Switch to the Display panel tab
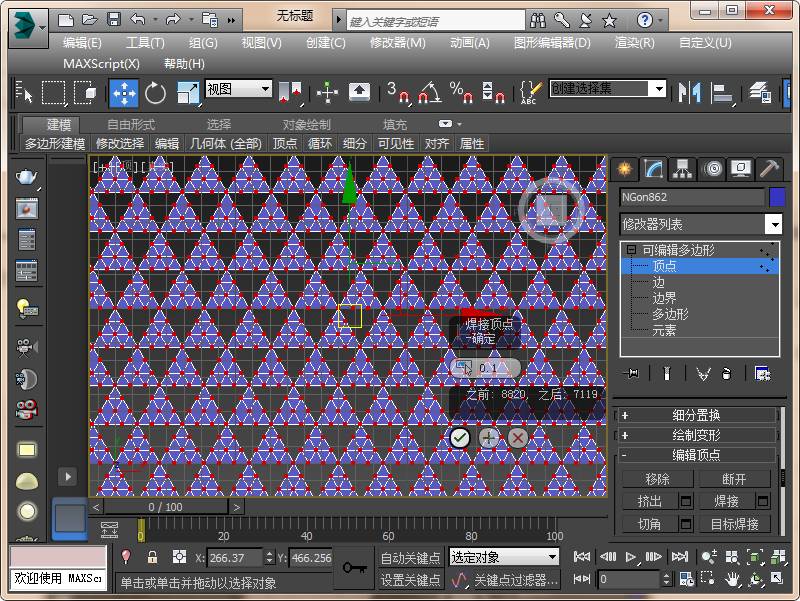800x601 pixels. coord(741,168)
